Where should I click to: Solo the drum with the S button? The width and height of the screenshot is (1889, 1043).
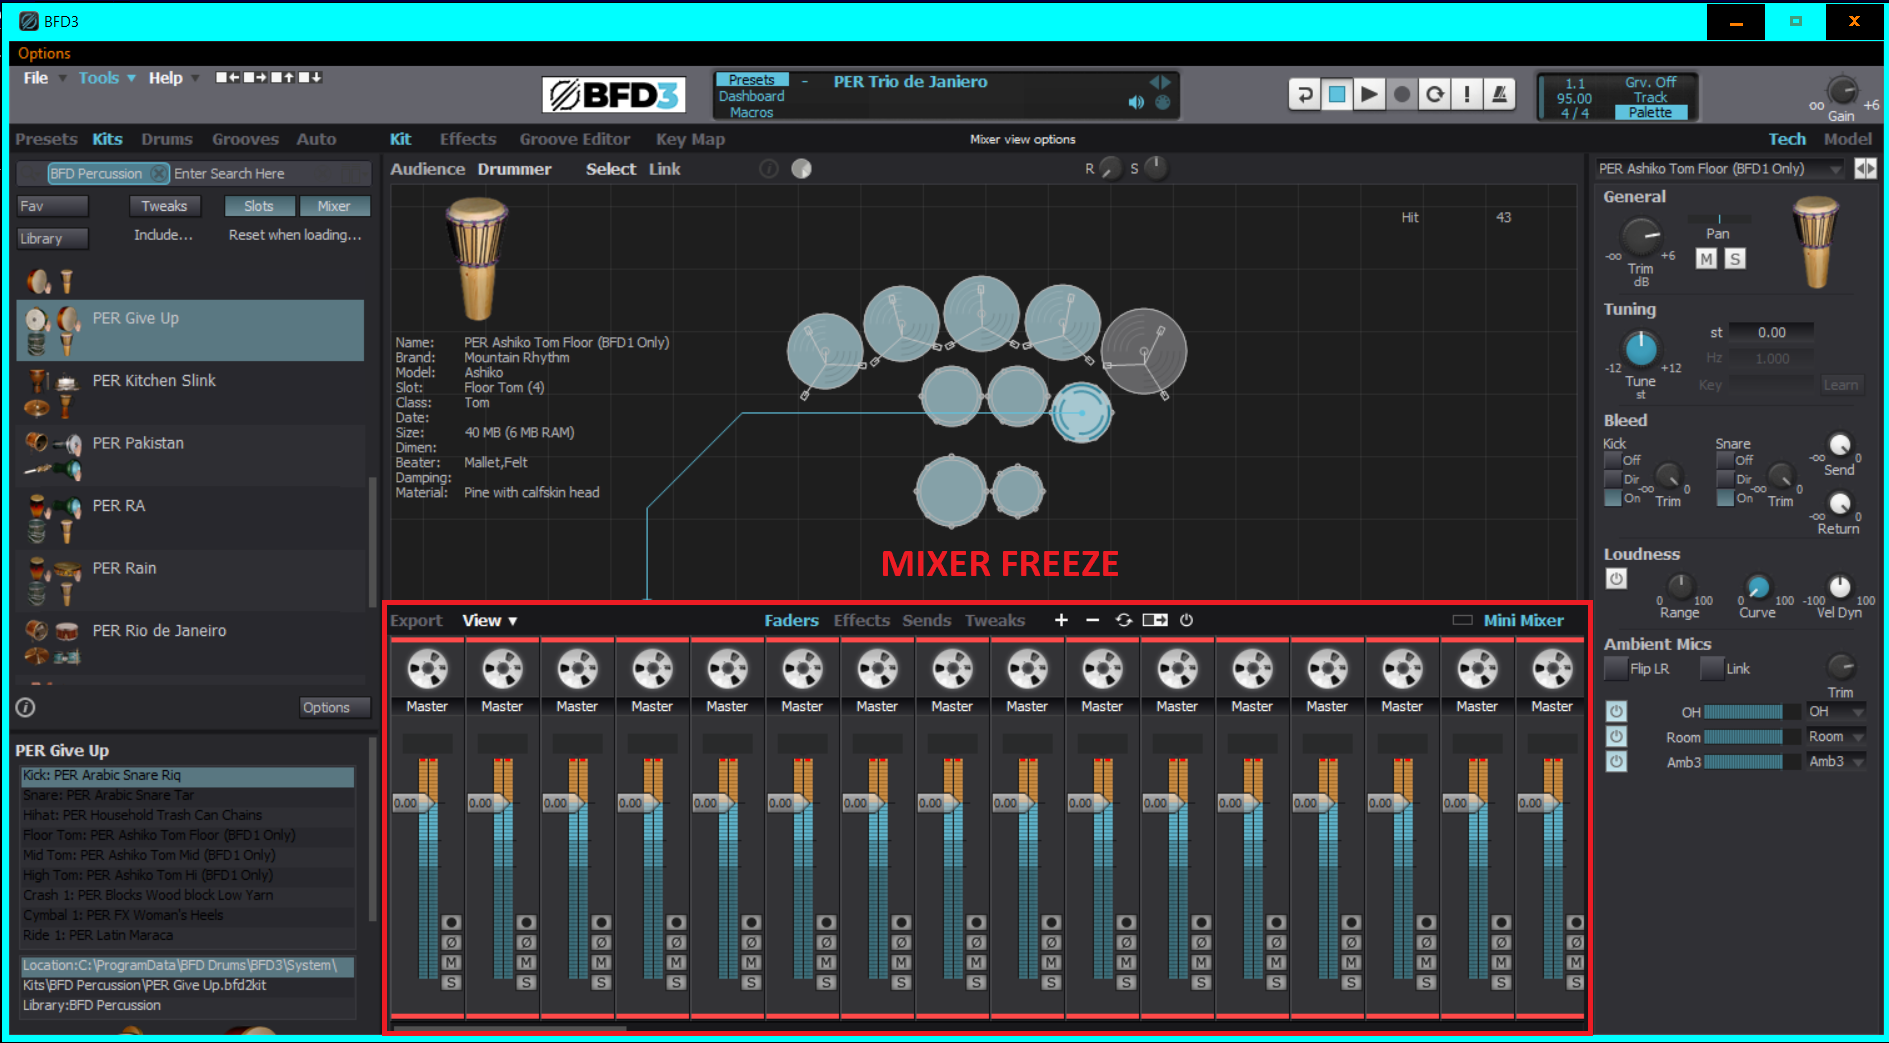[1735, 259]
